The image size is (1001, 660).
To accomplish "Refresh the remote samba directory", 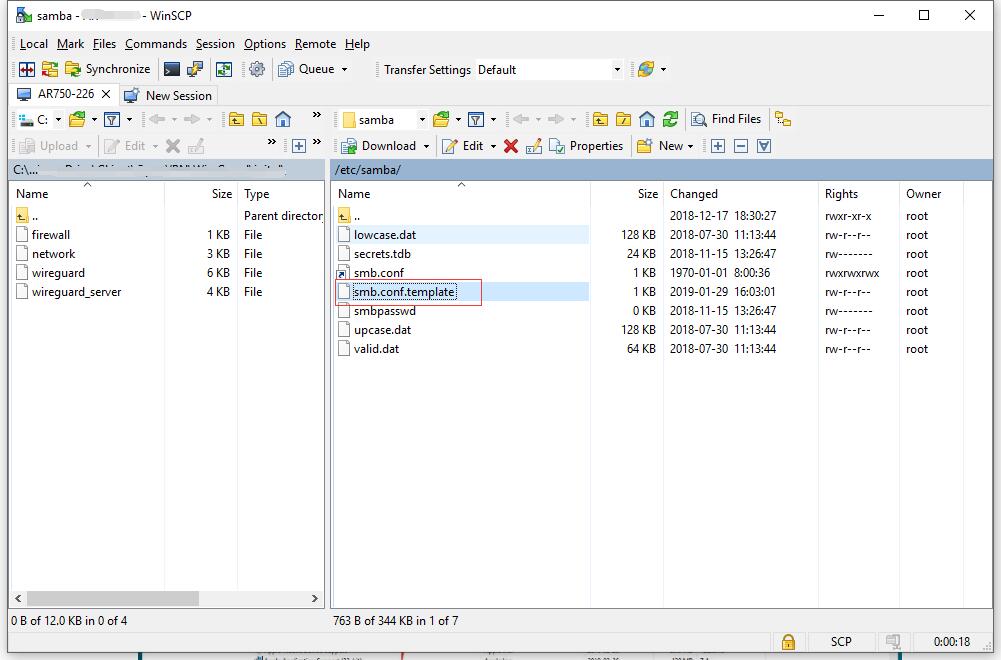I will 670,119.
